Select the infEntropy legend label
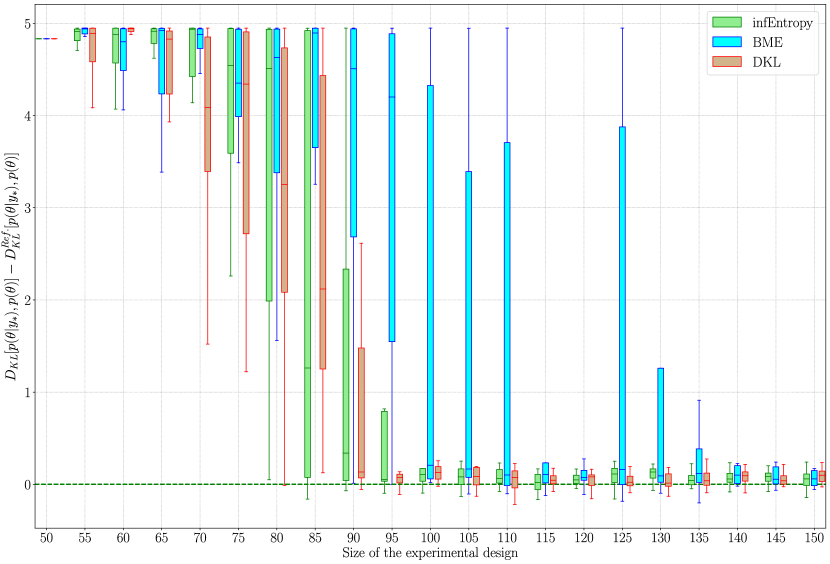Image resolution: width=830 pixels, height=564 pixels. tap(782, 23)
